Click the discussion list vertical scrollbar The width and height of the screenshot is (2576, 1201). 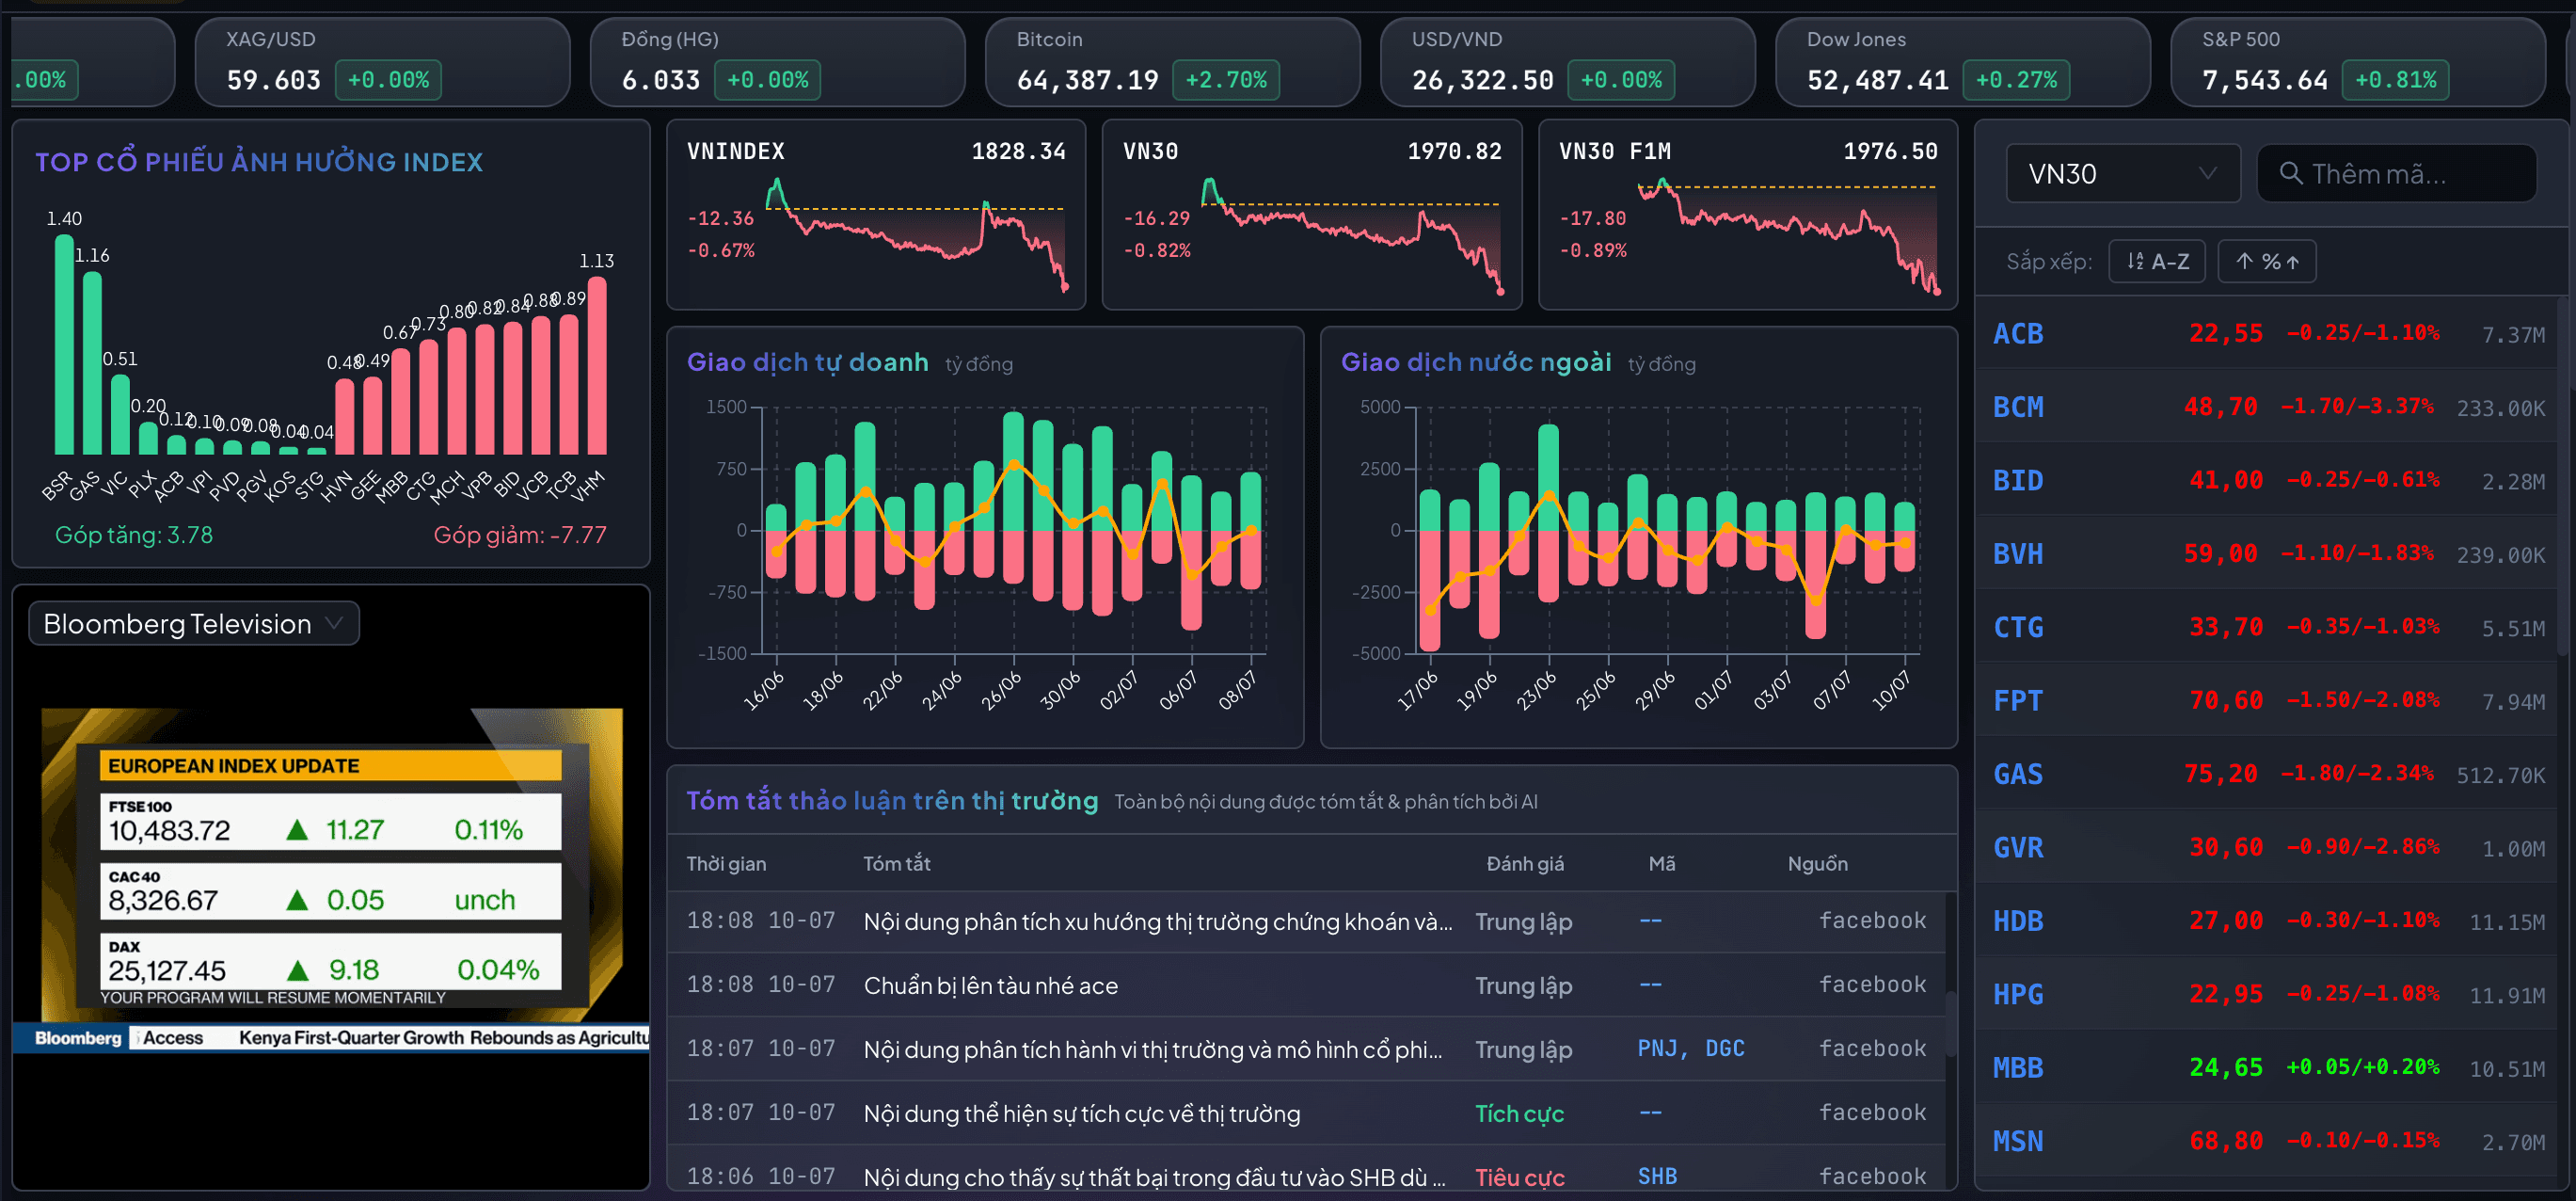pyautogui.click(x=1951, y=1024)
